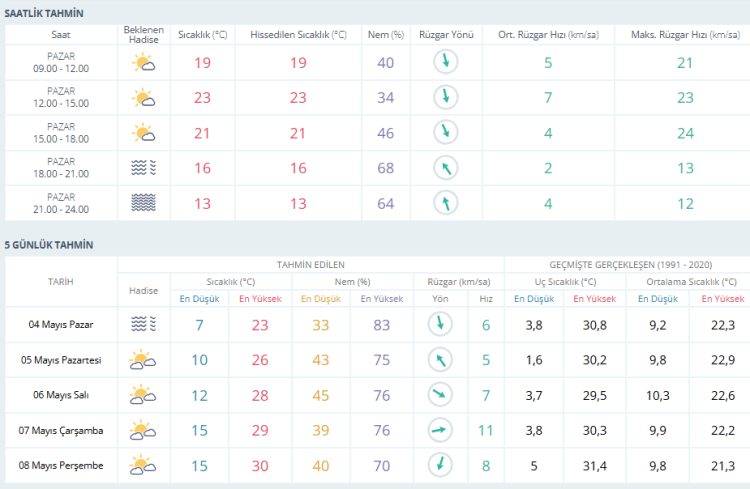Screen dimensions: 750x489
Task: Click the partly cloudy icon for 12.00 - 15.00
Action: pyautogui.click(x=144, y=98)
